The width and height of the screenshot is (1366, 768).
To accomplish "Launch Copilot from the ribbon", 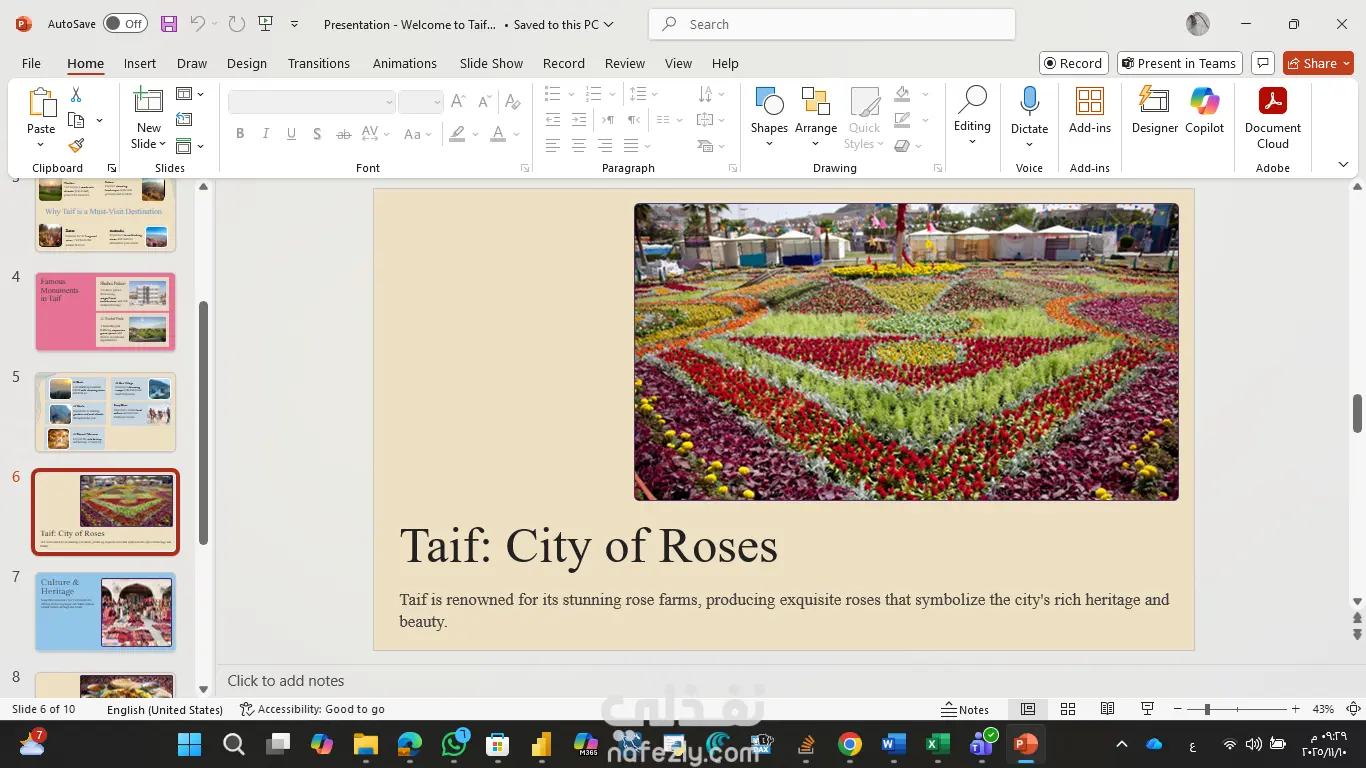I will click(x=1204, y=110).
